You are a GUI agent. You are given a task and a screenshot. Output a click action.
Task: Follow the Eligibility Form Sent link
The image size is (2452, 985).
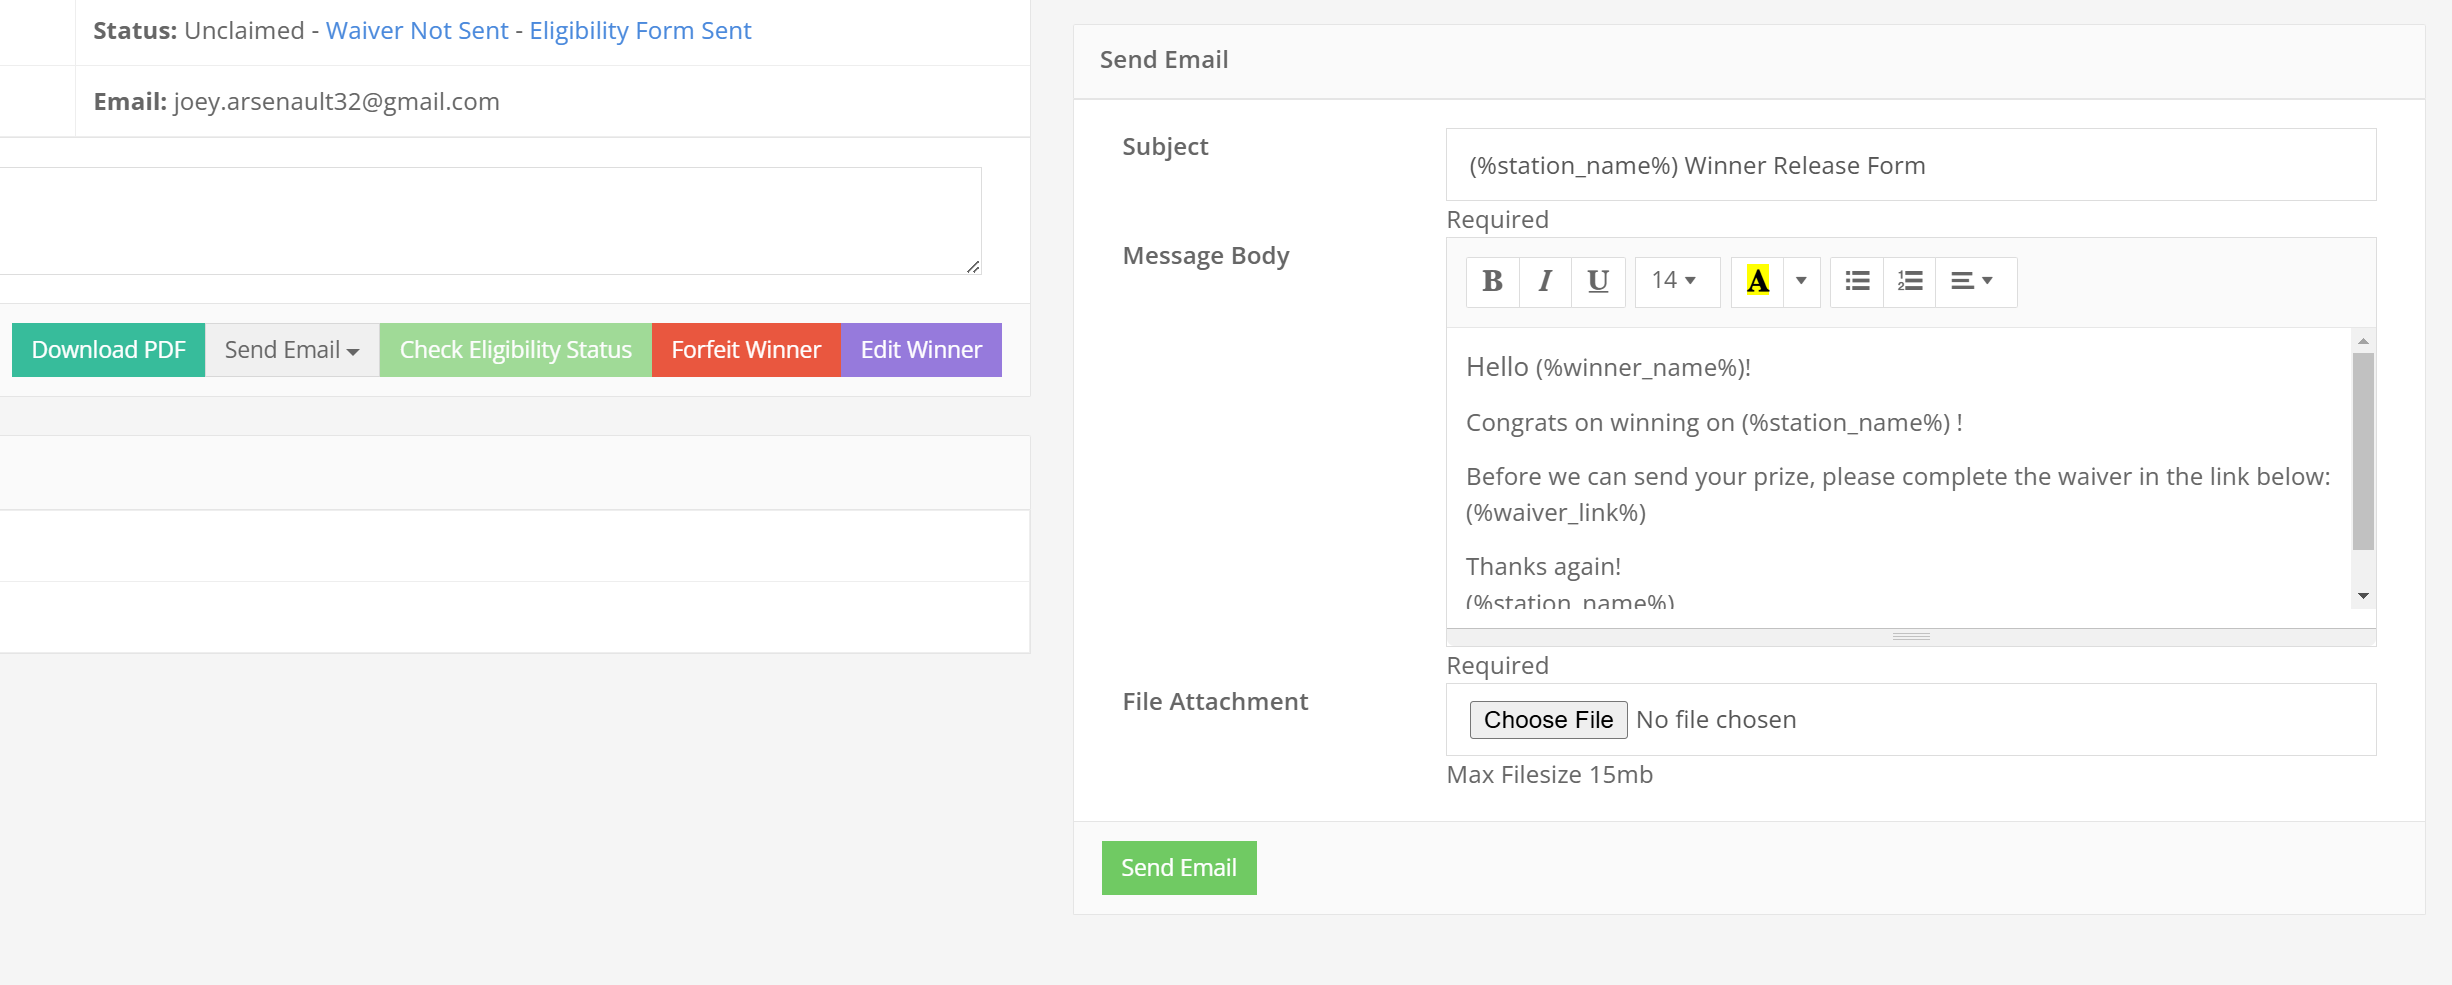tap(640, 31)
